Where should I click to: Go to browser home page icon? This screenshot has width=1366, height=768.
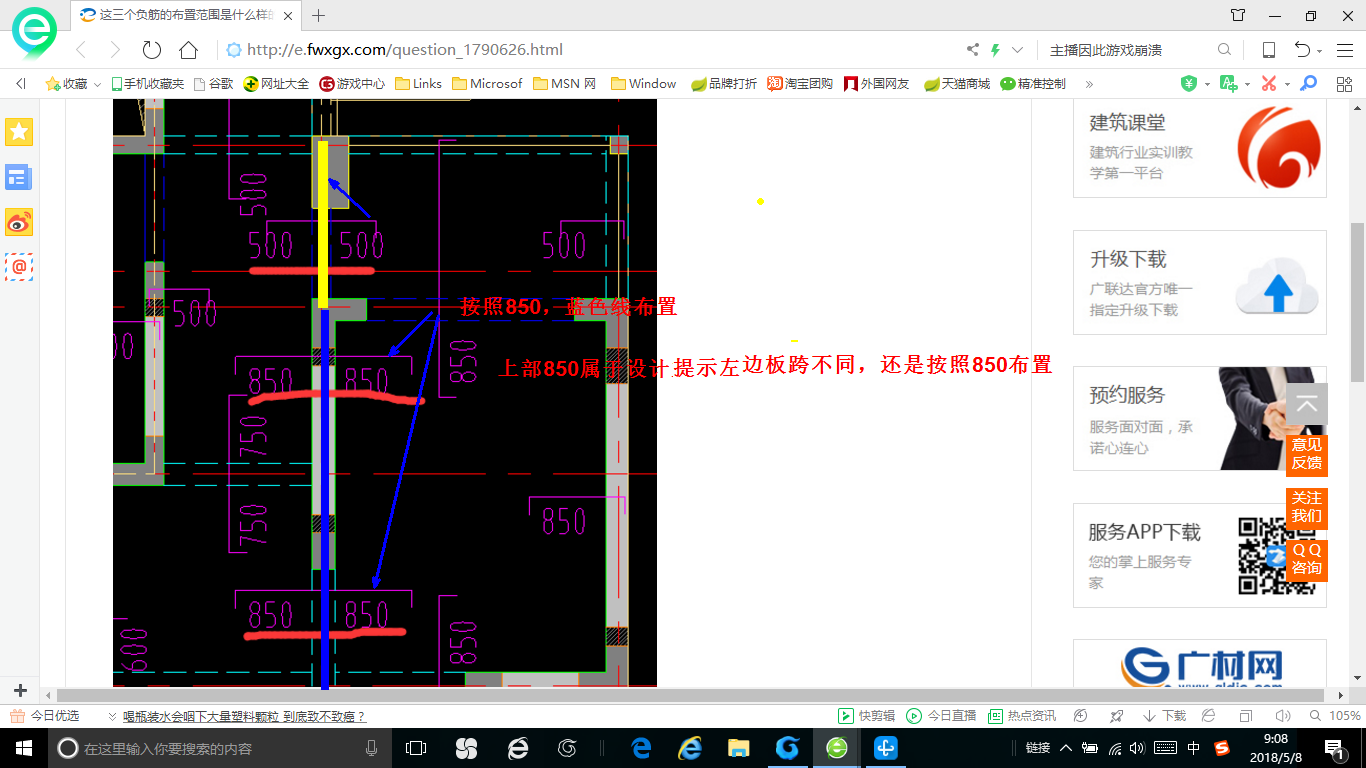(x=188, y=50)
